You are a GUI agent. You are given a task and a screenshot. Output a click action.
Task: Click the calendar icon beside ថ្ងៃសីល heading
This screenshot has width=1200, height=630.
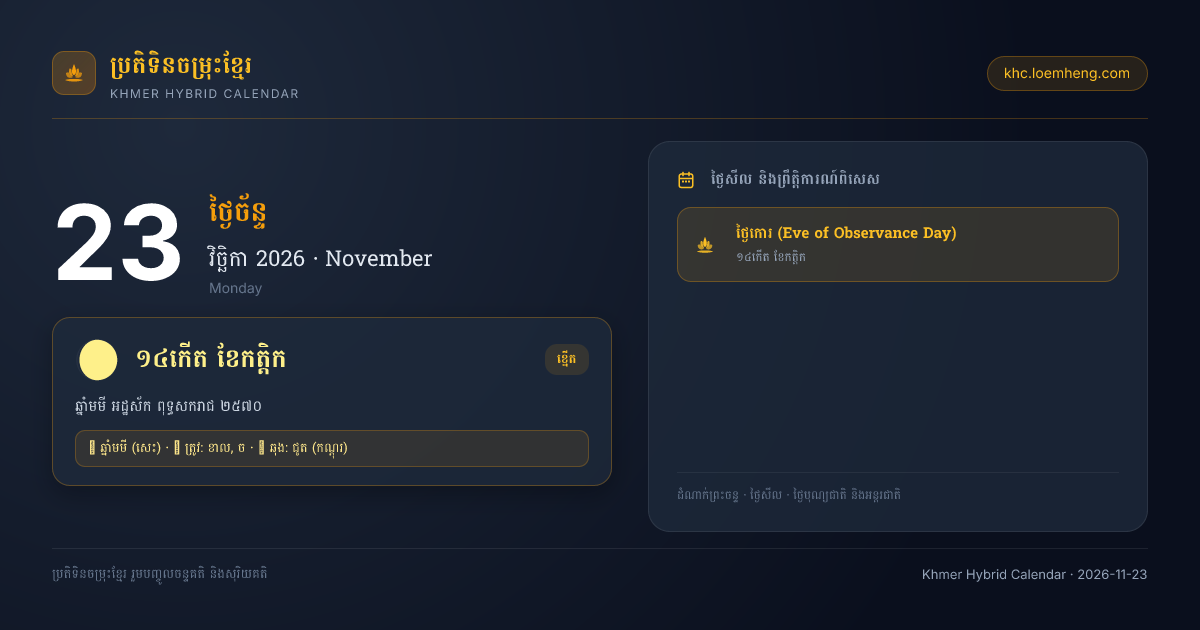pos(686,180)
